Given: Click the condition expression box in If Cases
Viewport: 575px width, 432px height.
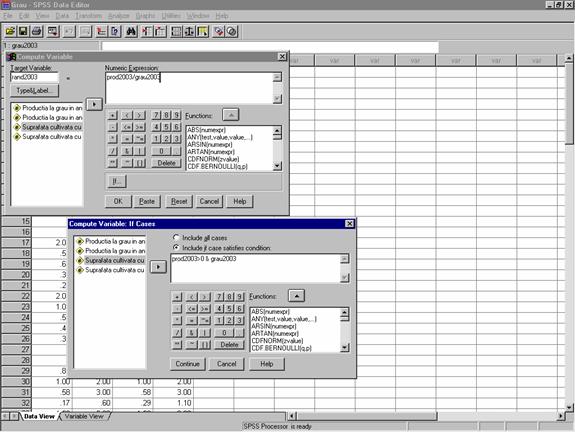Looking at the screenshot, I should pyautogui.click(x=256, y=268).
